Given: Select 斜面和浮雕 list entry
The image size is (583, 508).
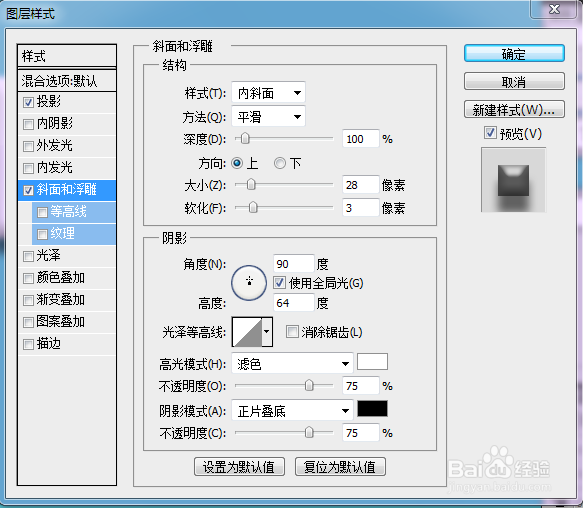Looking at the screenshot, I should click(67, 190).
